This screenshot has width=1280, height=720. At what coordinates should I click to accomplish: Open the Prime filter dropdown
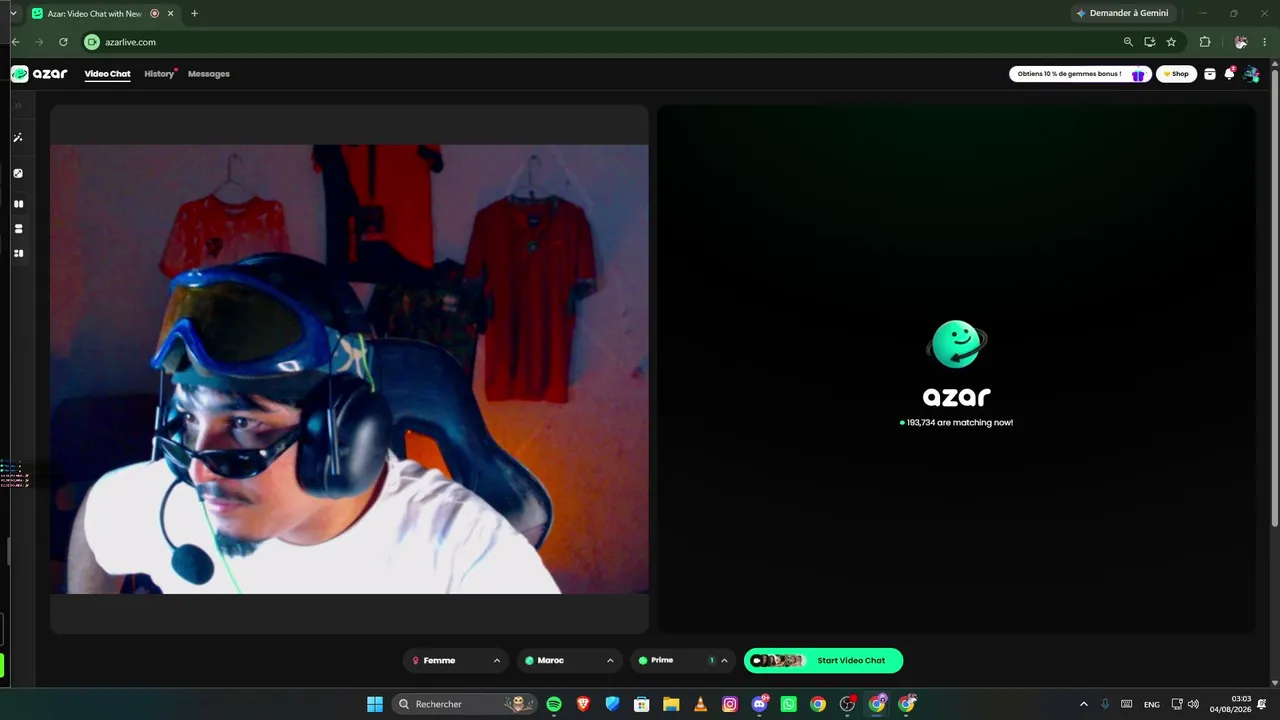coord(683,661)
